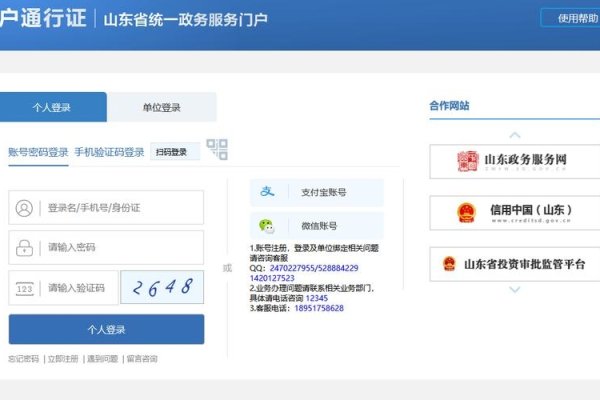Select 手机验证码登录 login method
The image size is (600, 400).
(109, 152)
